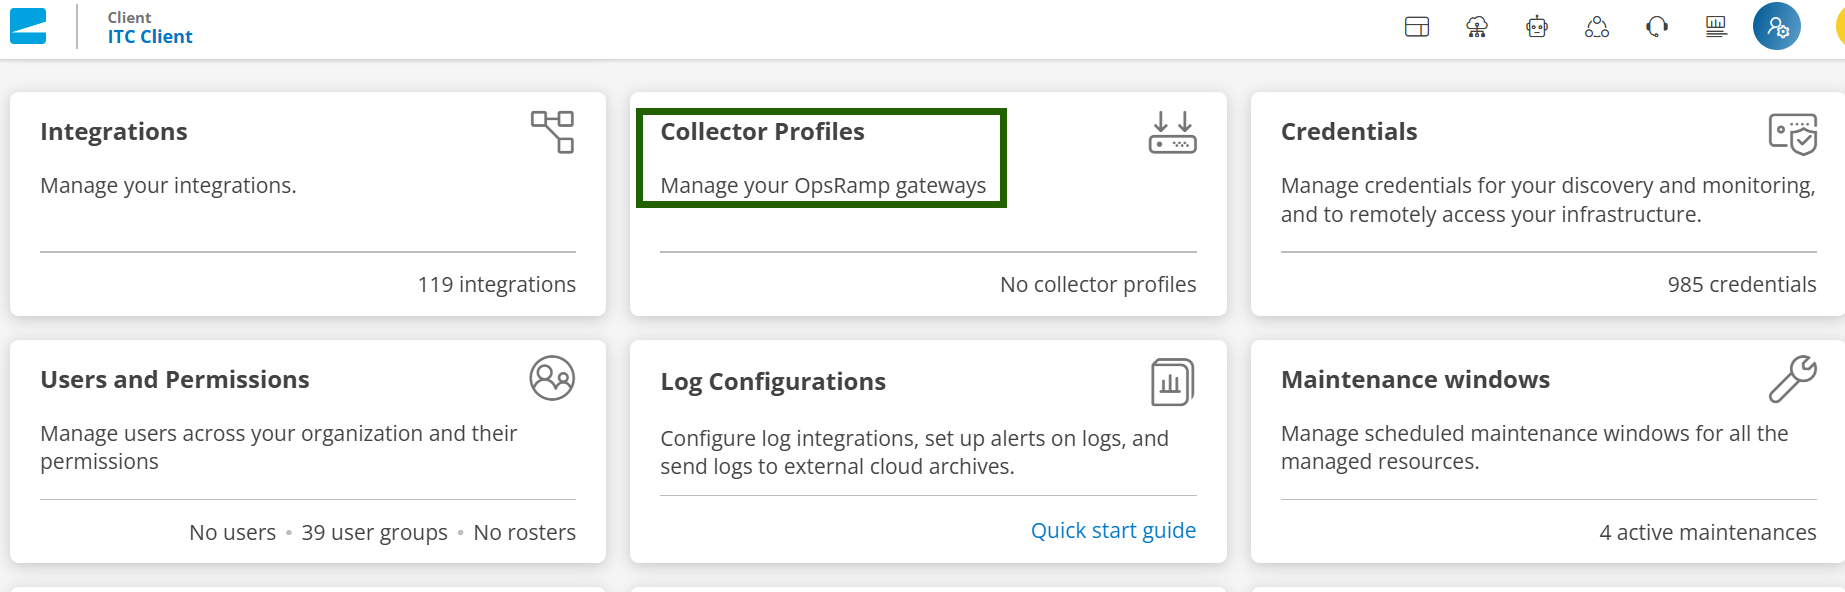Click the Log Configurations chart icon

pyautogui.click(x=1172, y=382)
